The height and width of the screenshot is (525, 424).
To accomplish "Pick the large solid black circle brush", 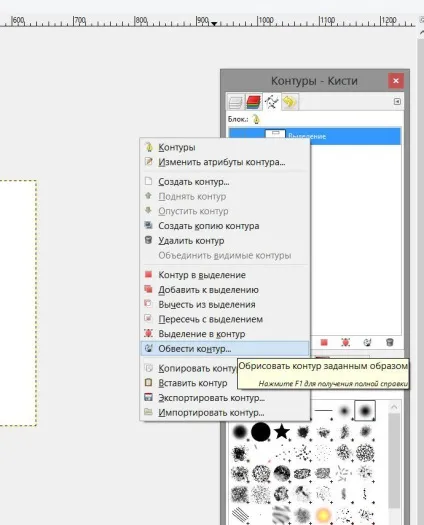I will coord(261,432).
